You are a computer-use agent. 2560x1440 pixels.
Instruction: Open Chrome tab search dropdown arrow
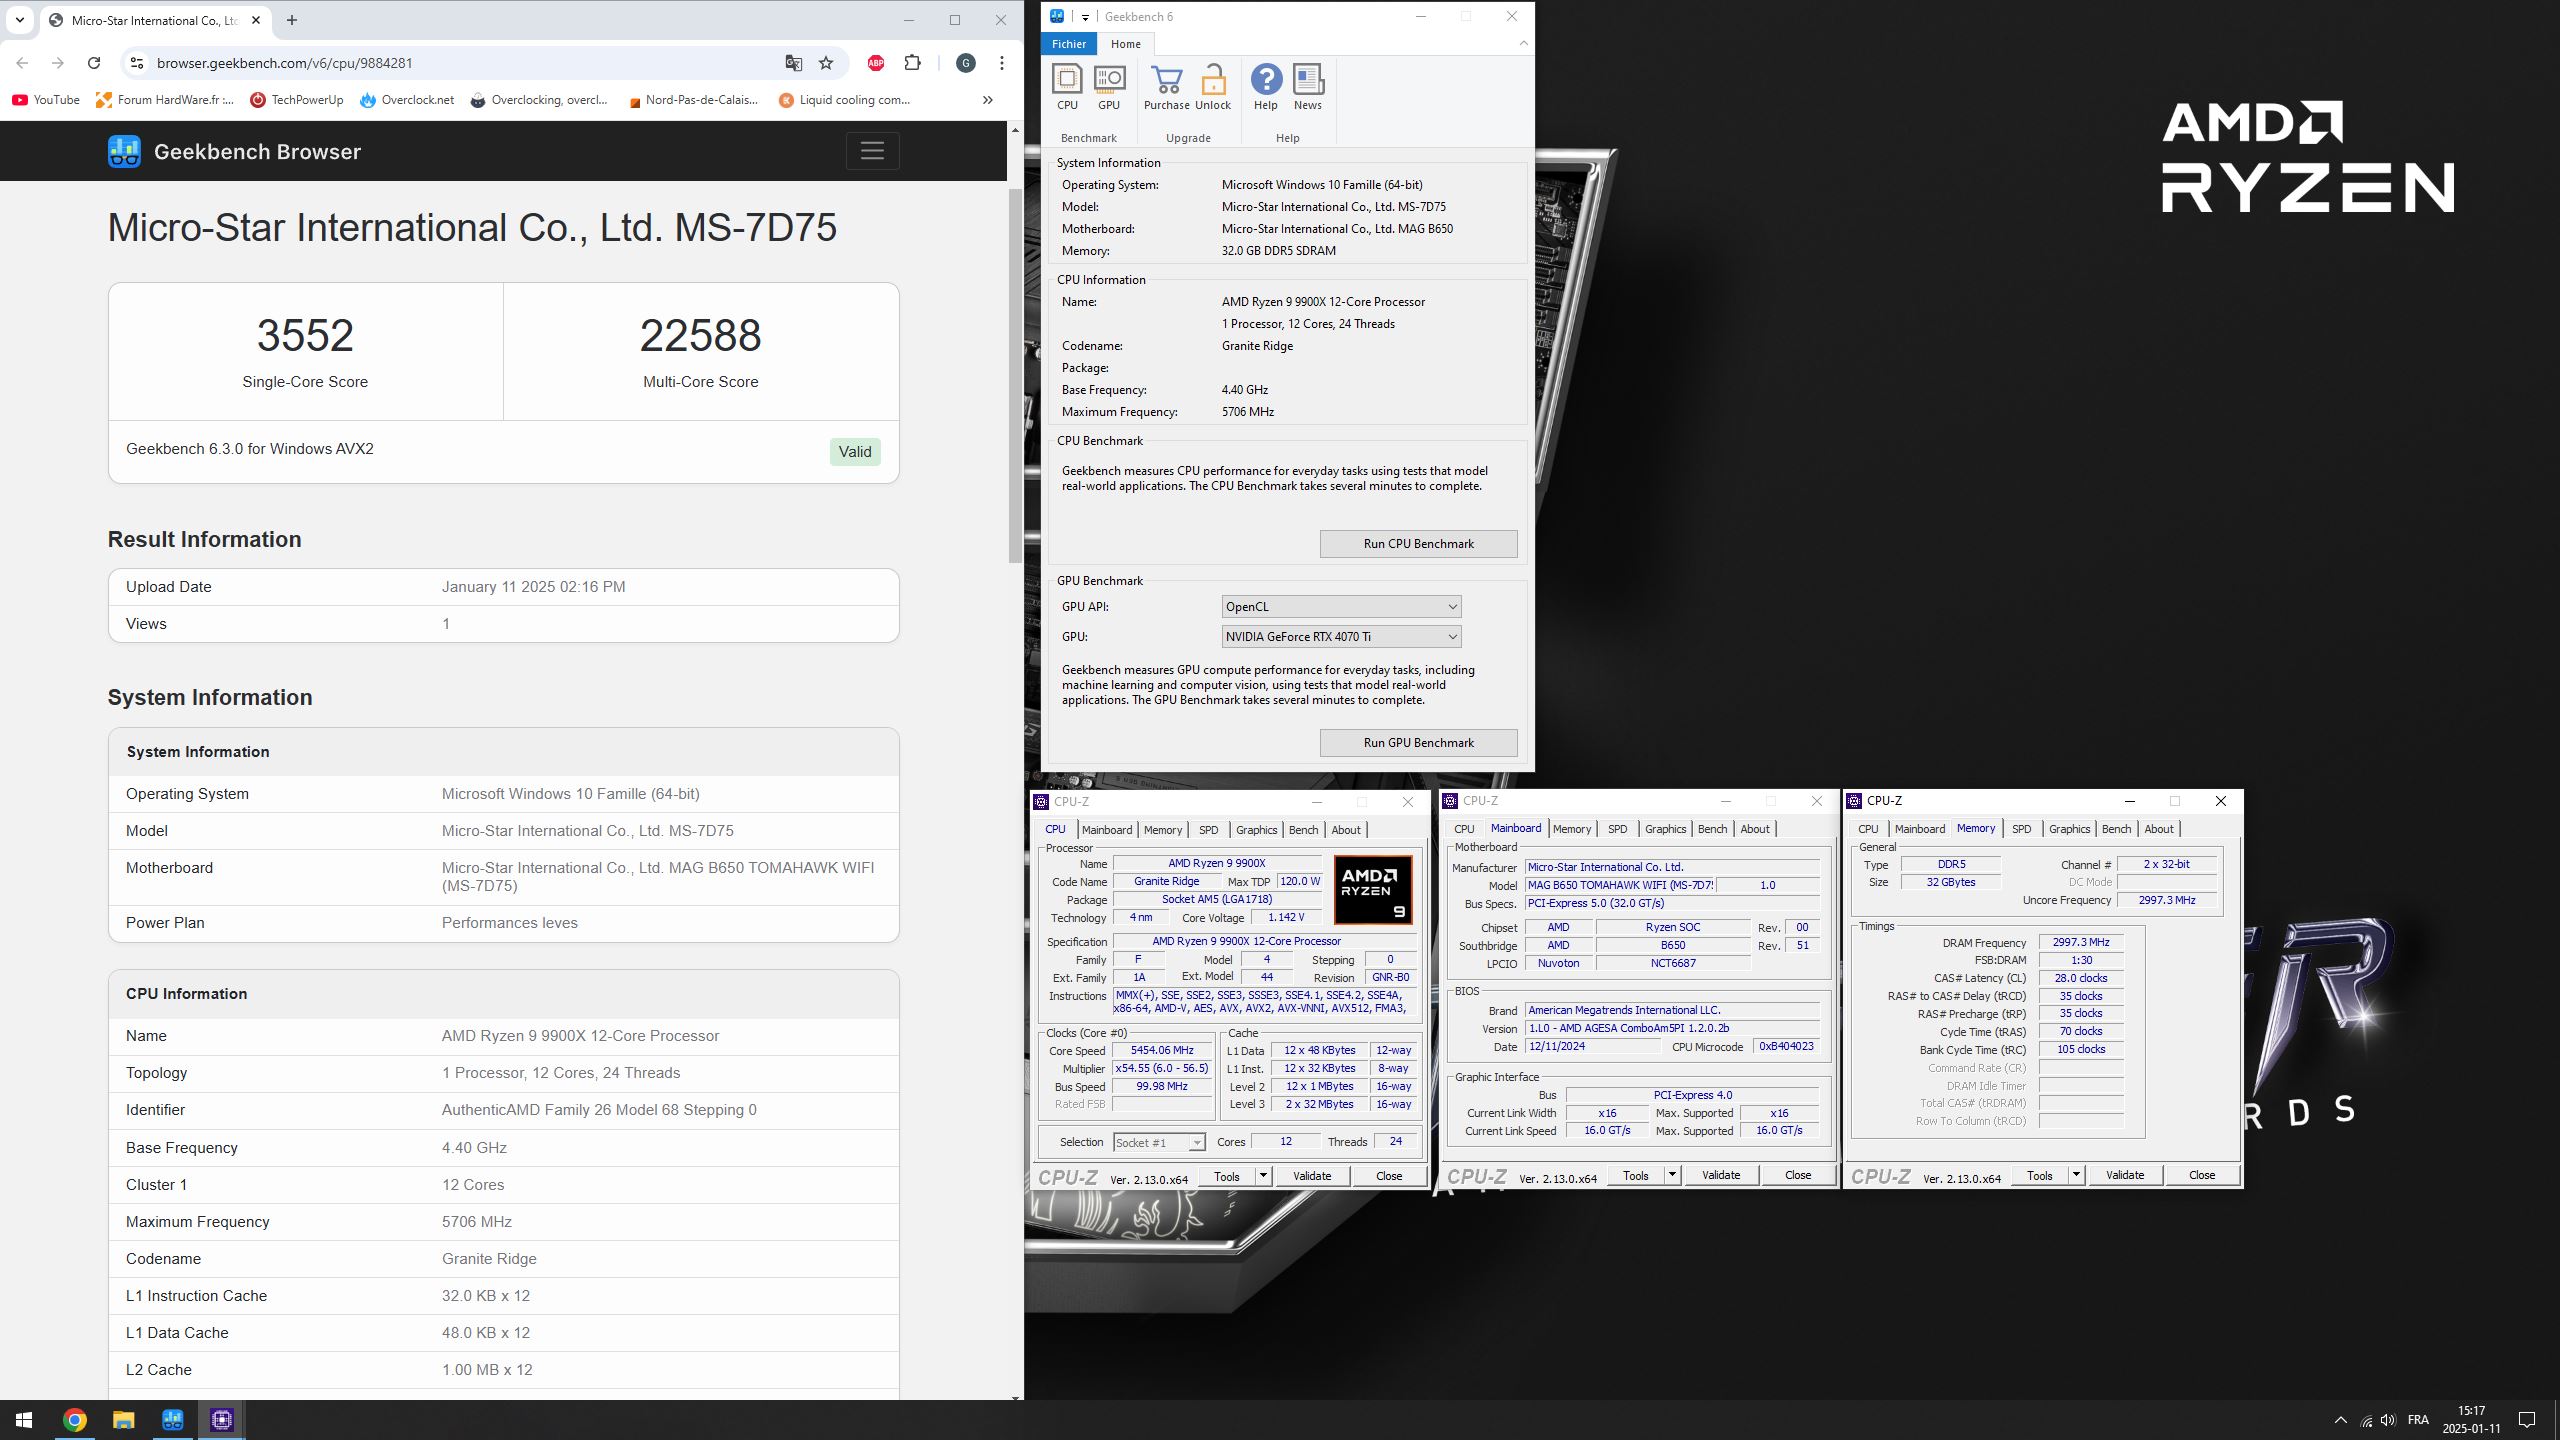pos(20,20)
